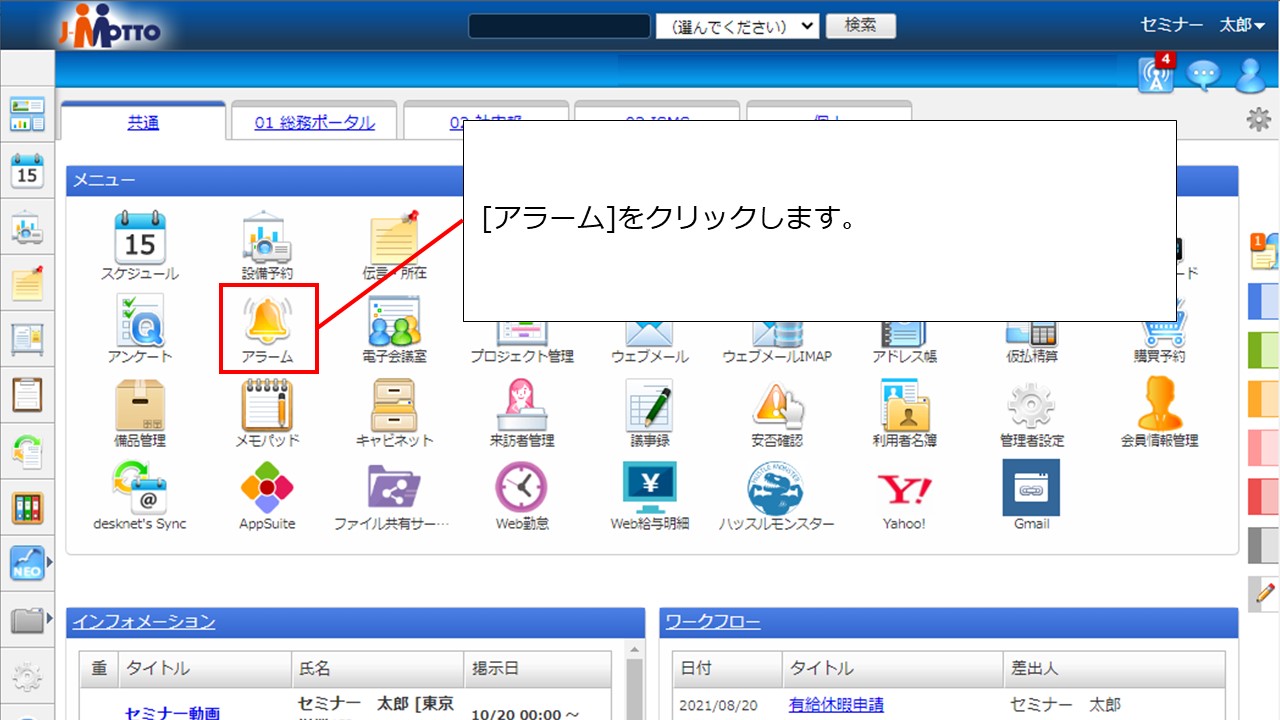Select the 共通 tab
This screenshot has width=1280, height=720.
143,123
